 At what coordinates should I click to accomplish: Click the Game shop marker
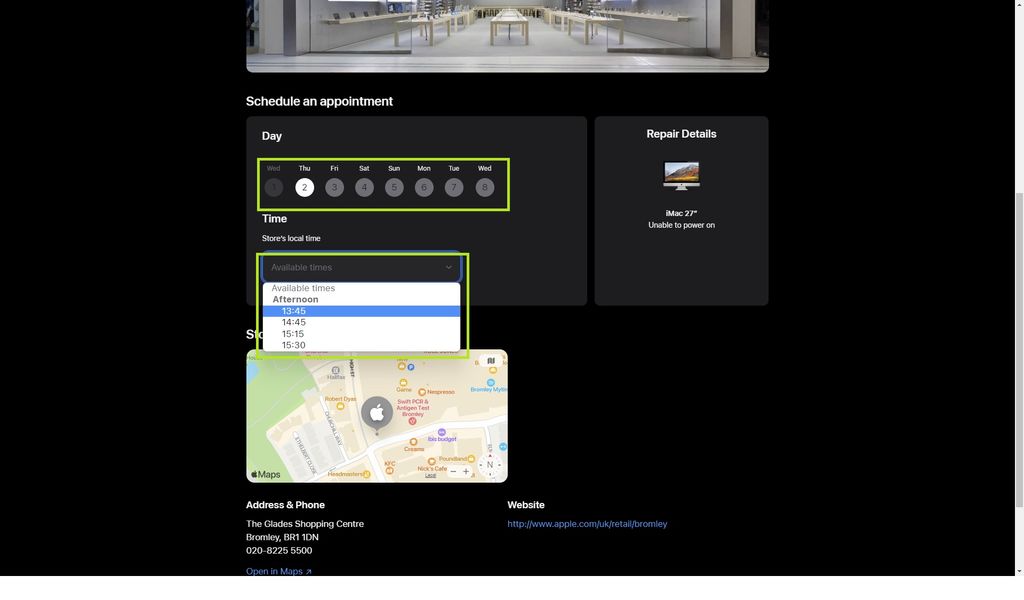pyautogui.click(x=403, y=383)
